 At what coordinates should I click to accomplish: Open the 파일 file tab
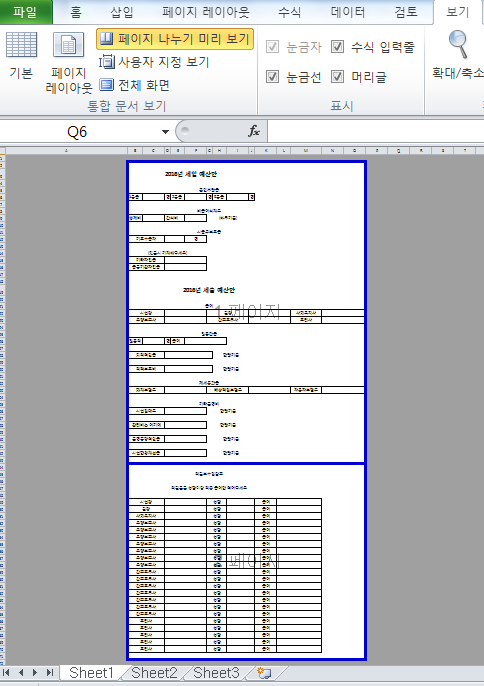(25, 12)
